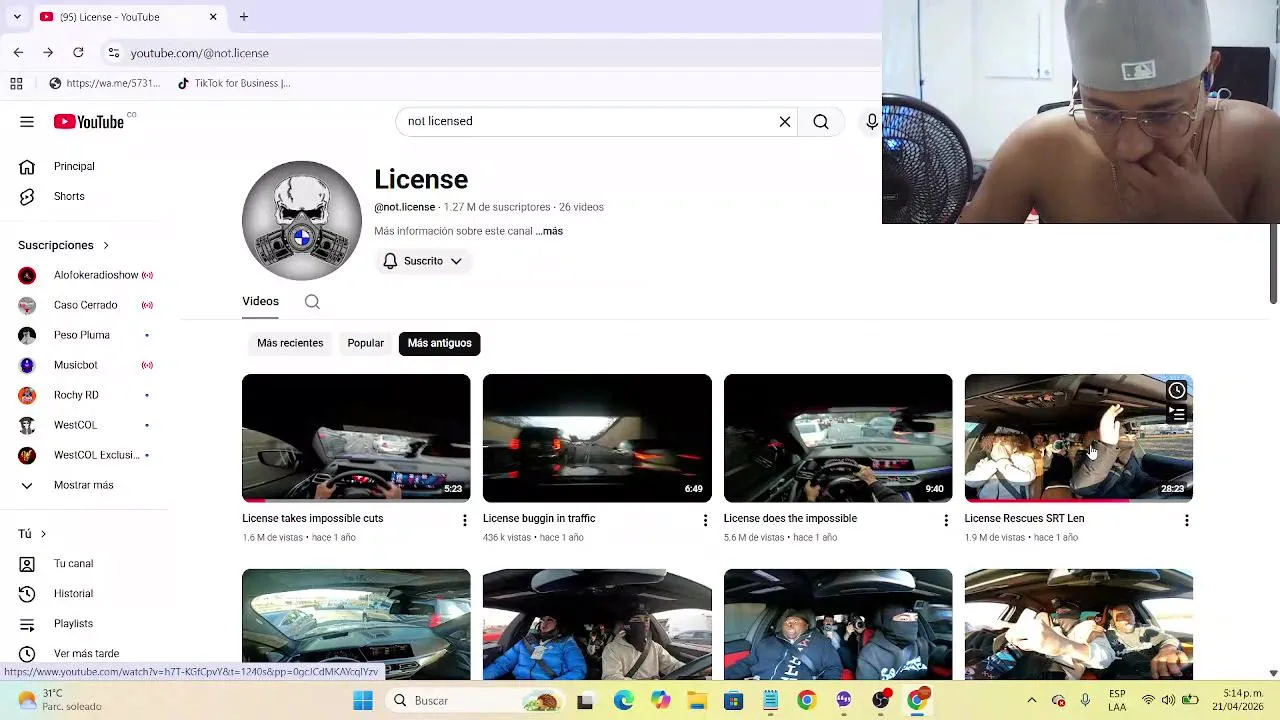The height and width of the screenshot is (720, 1280).
Task: Open Microsoft Store from taskbar
Action: pos(734,701)
